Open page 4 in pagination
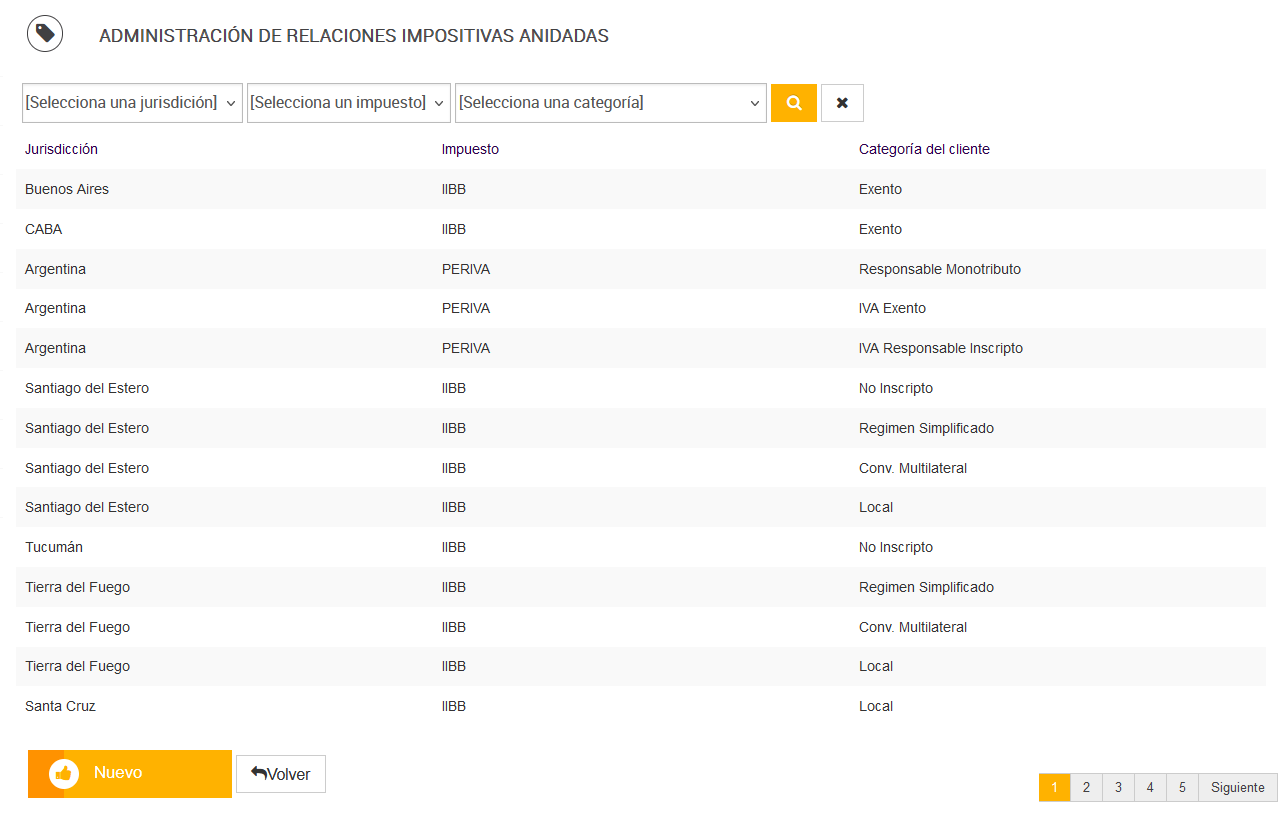The width and height of the screenshot is (1283, 823). [1150, 788]
